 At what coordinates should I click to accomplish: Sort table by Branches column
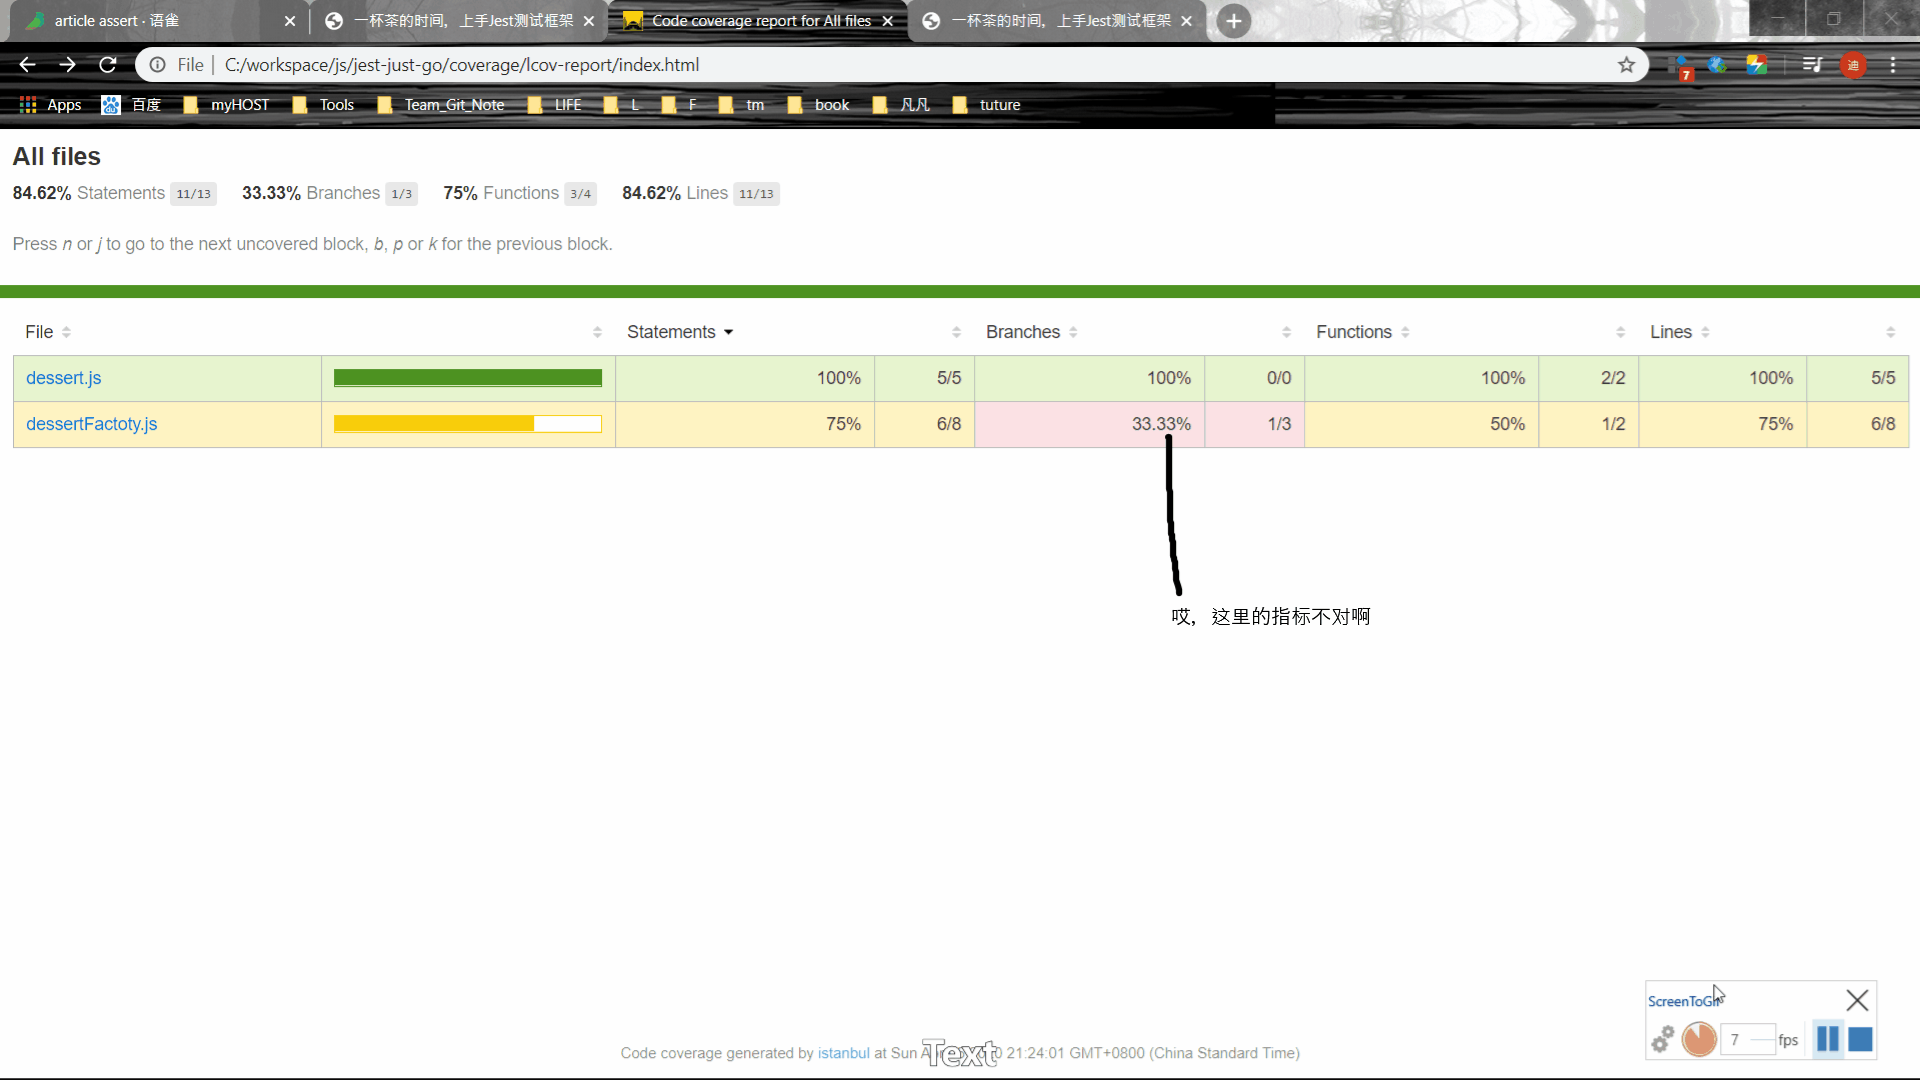[1023, 332]
